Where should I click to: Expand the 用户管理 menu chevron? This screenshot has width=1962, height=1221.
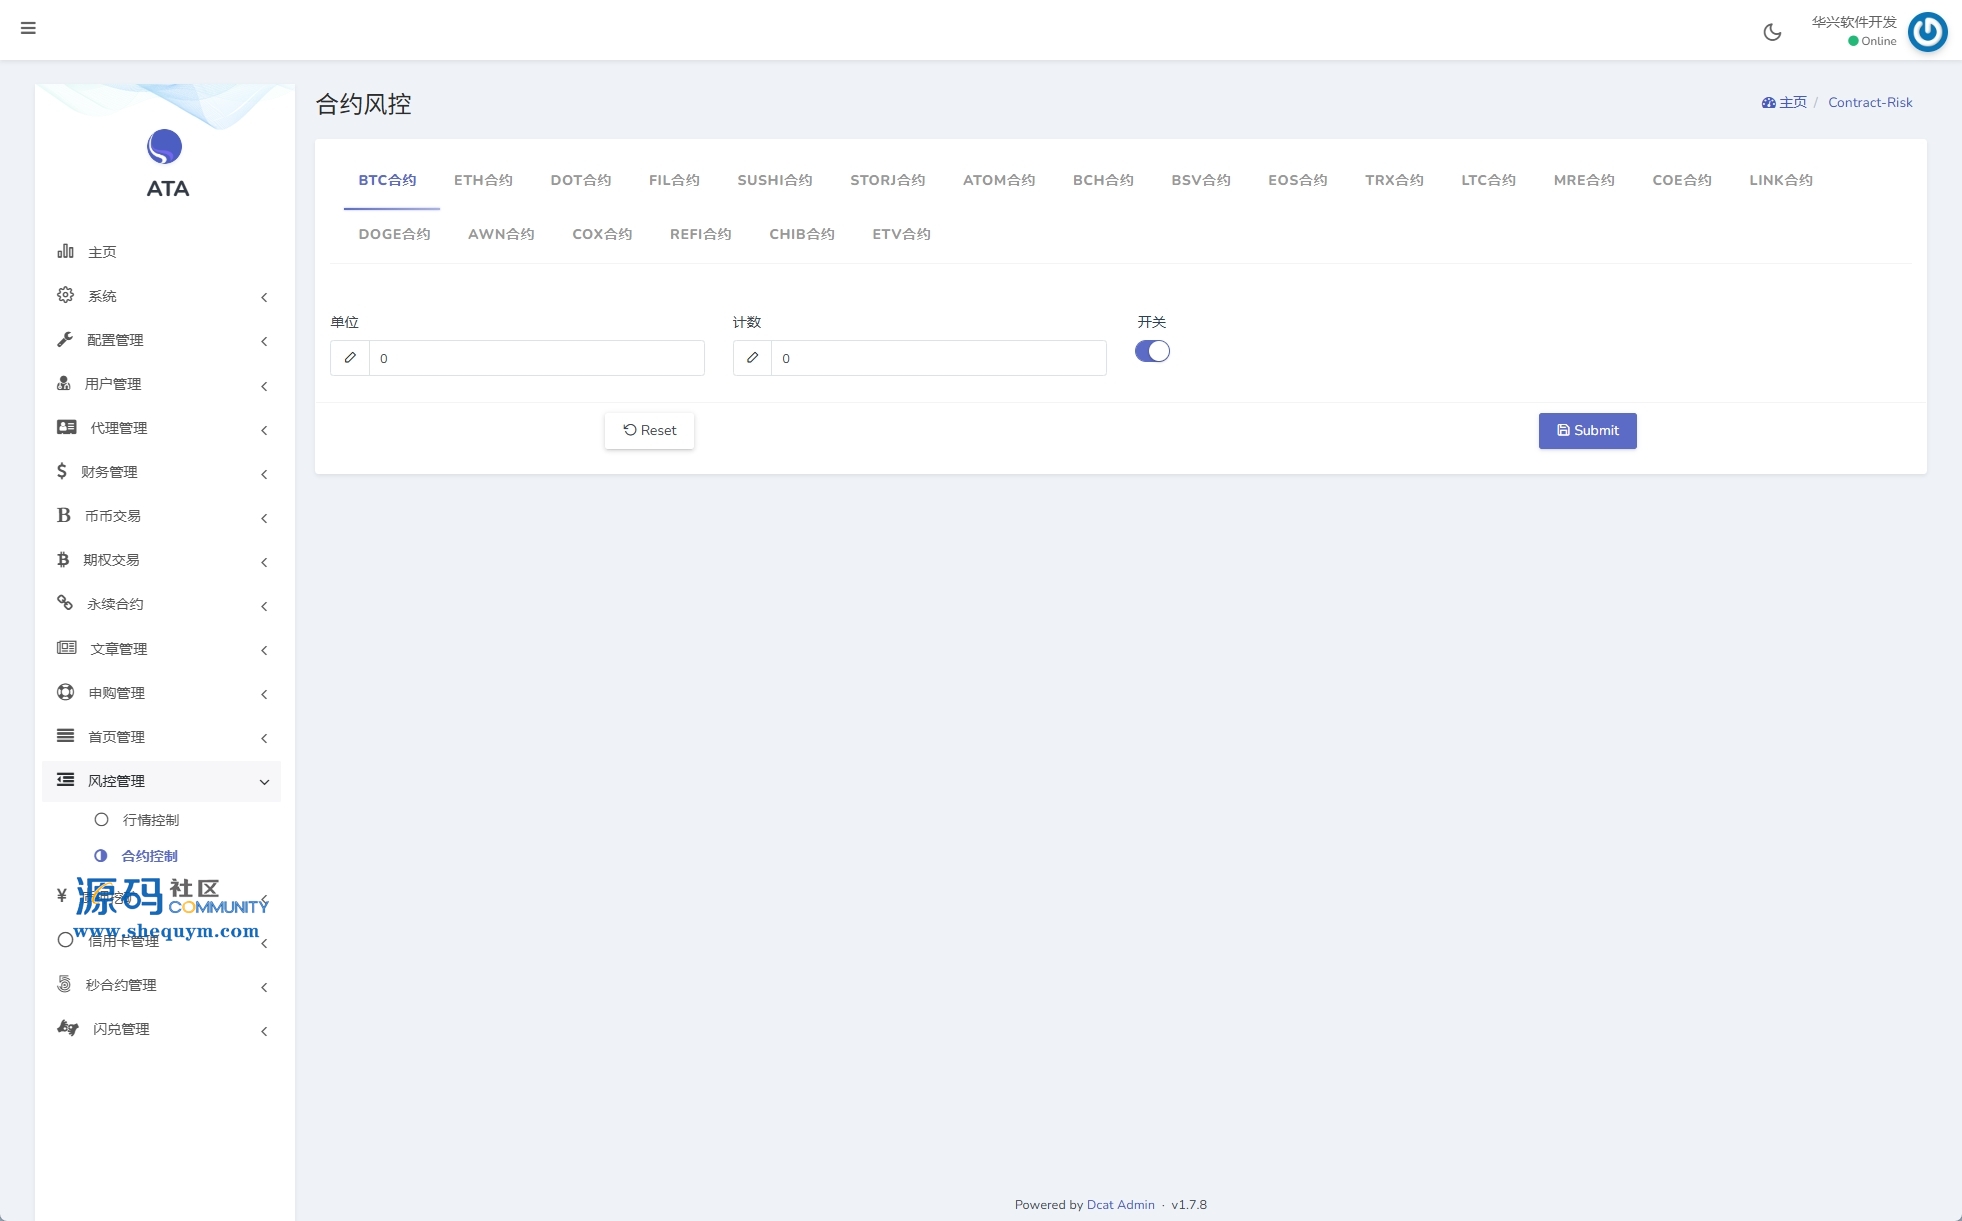pyautogui.click(x=264, y=386)
